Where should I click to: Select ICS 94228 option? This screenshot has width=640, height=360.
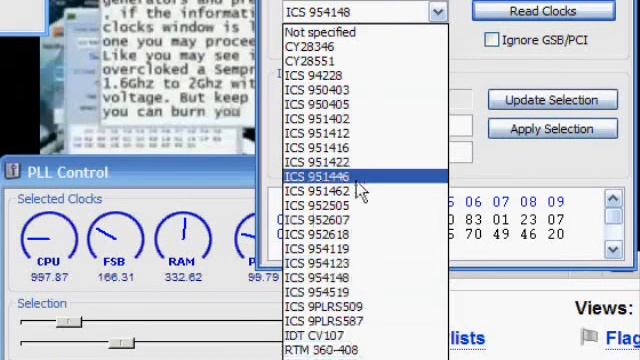click(x=365, y=76)
